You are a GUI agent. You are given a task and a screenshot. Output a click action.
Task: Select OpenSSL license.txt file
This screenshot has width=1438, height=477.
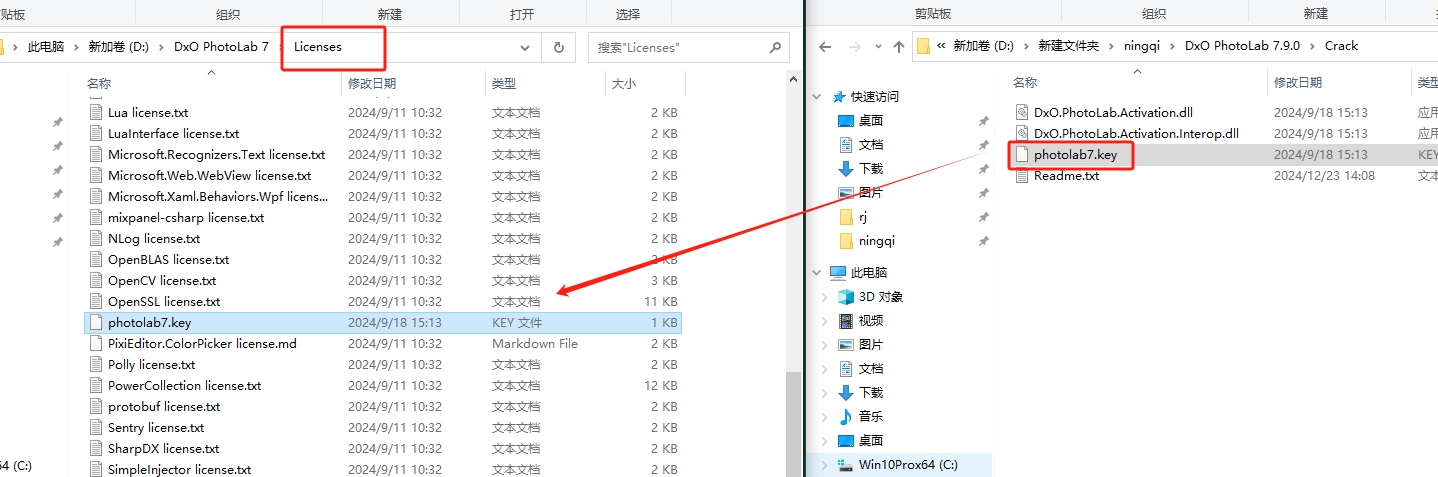(x=164, y=301)
